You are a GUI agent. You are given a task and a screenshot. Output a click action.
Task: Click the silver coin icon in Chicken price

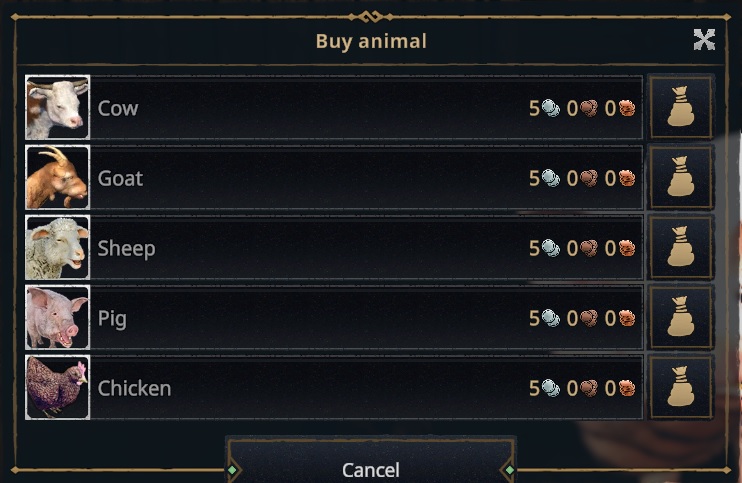[550, 388]
